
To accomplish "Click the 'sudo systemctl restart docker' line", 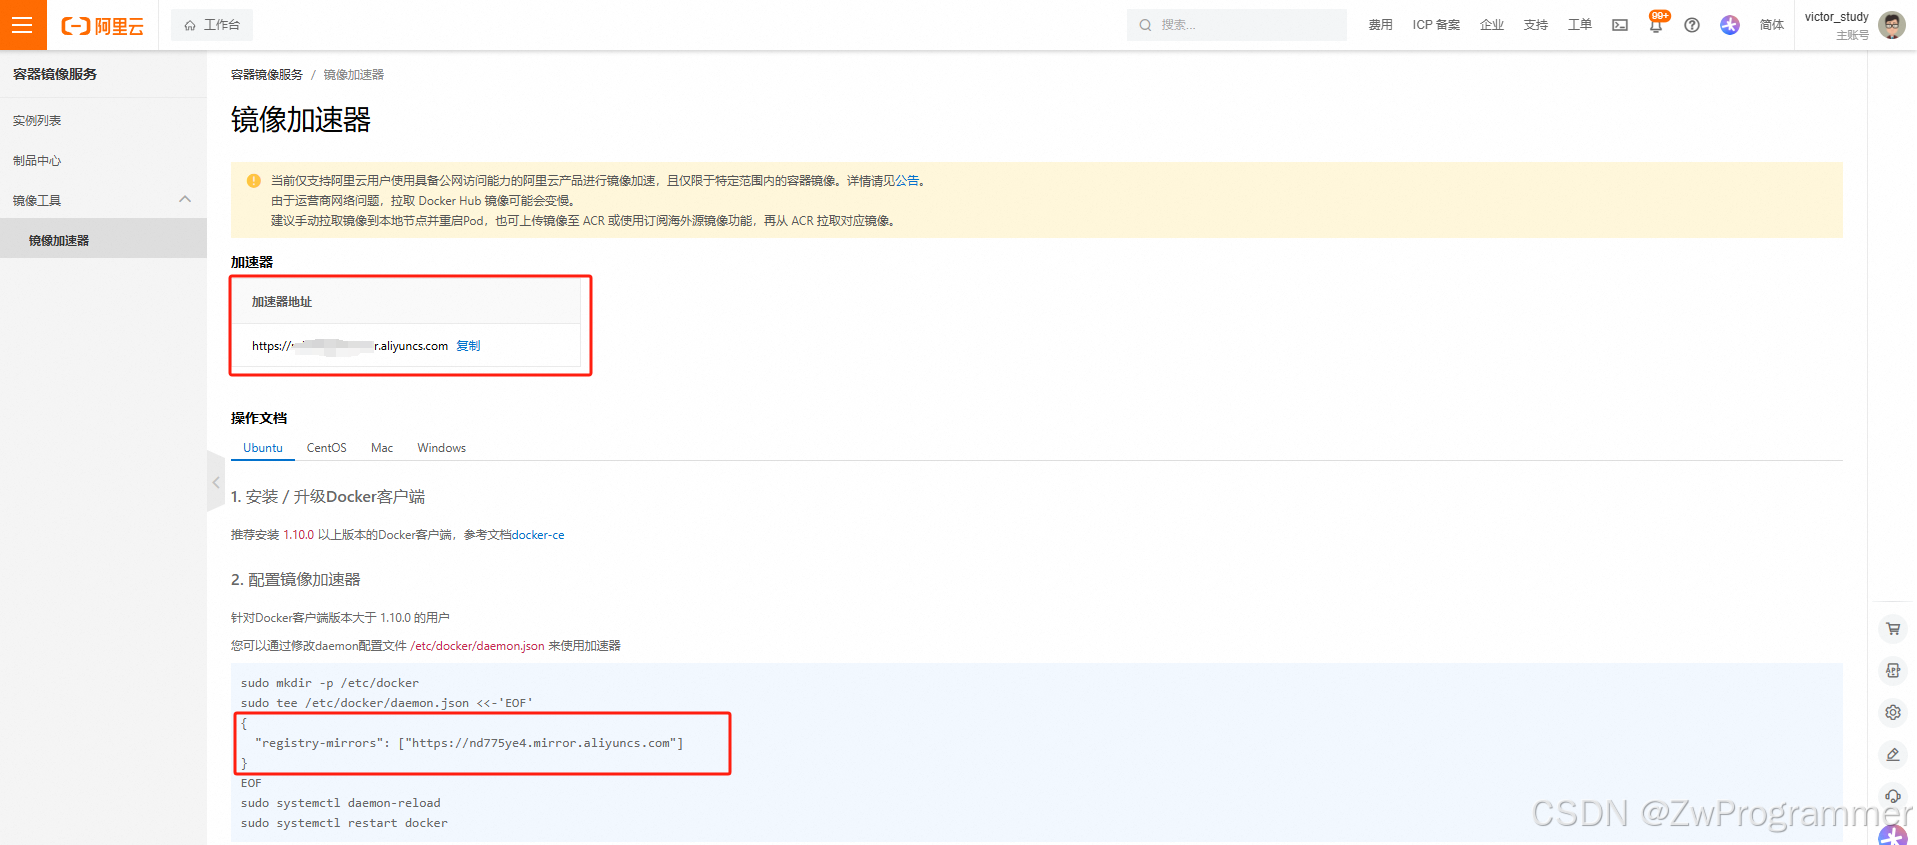I will tap(344, 823).
